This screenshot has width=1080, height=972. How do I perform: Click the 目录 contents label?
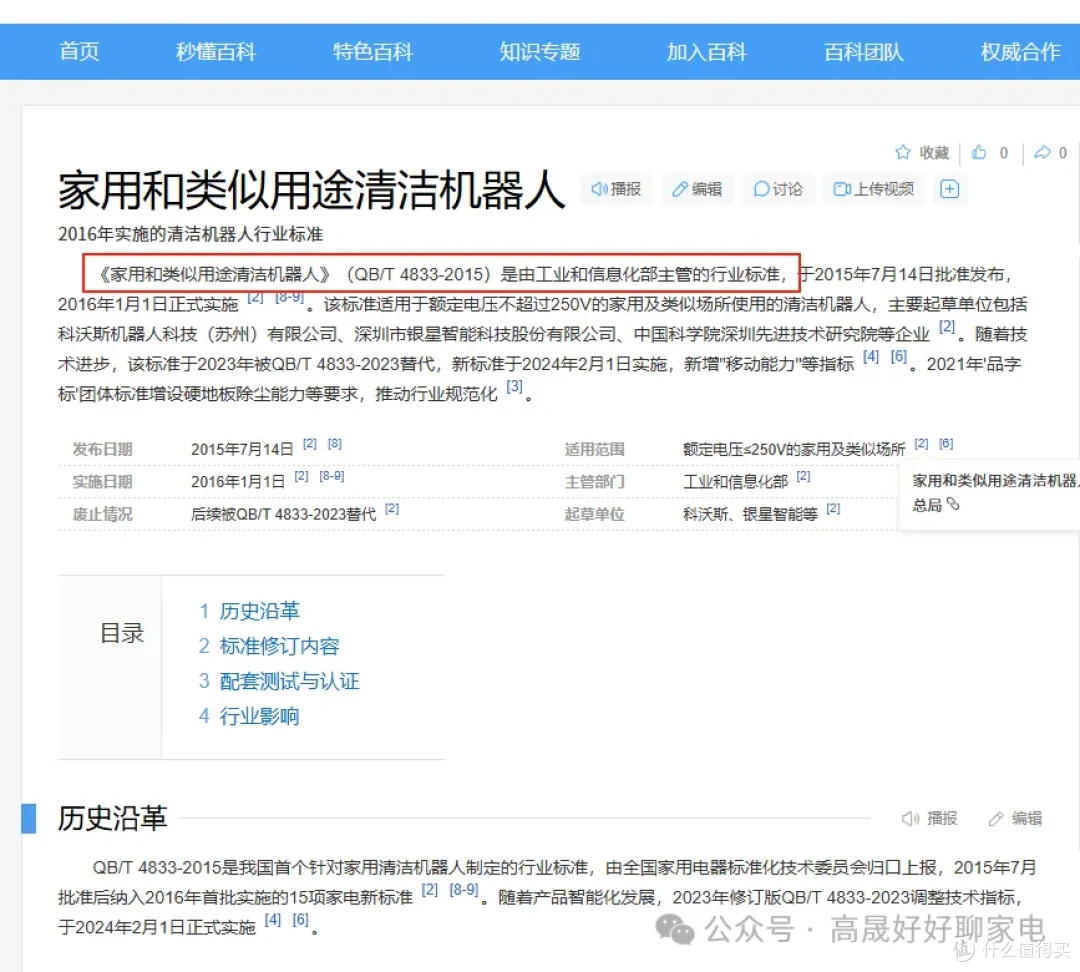pyautogui.click(x=122, y=633)
